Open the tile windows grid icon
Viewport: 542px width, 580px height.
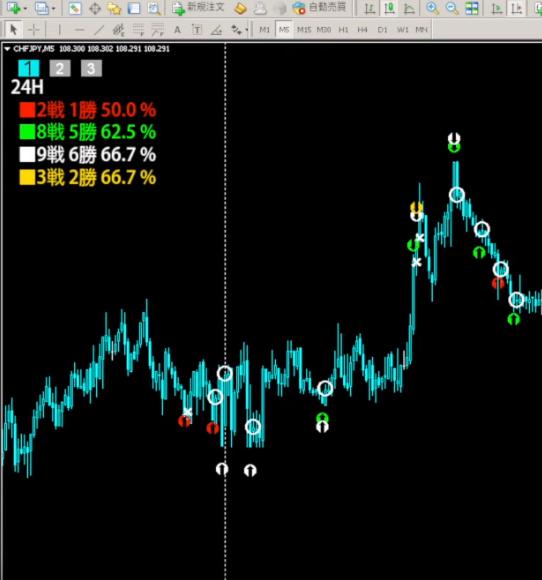click(471, 8)
